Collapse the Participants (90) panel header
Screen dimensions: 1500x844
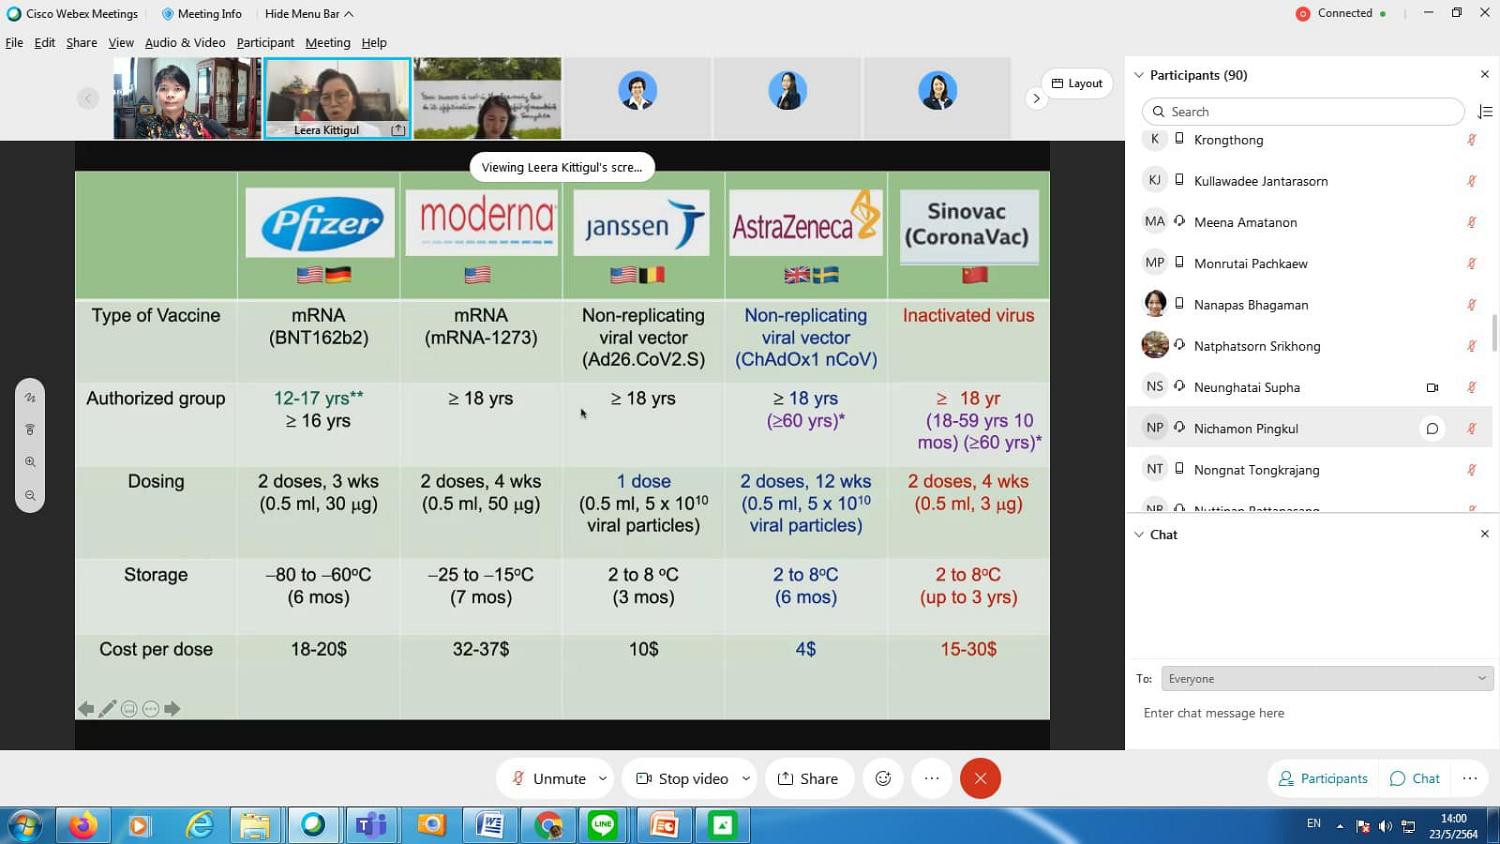1138,75
